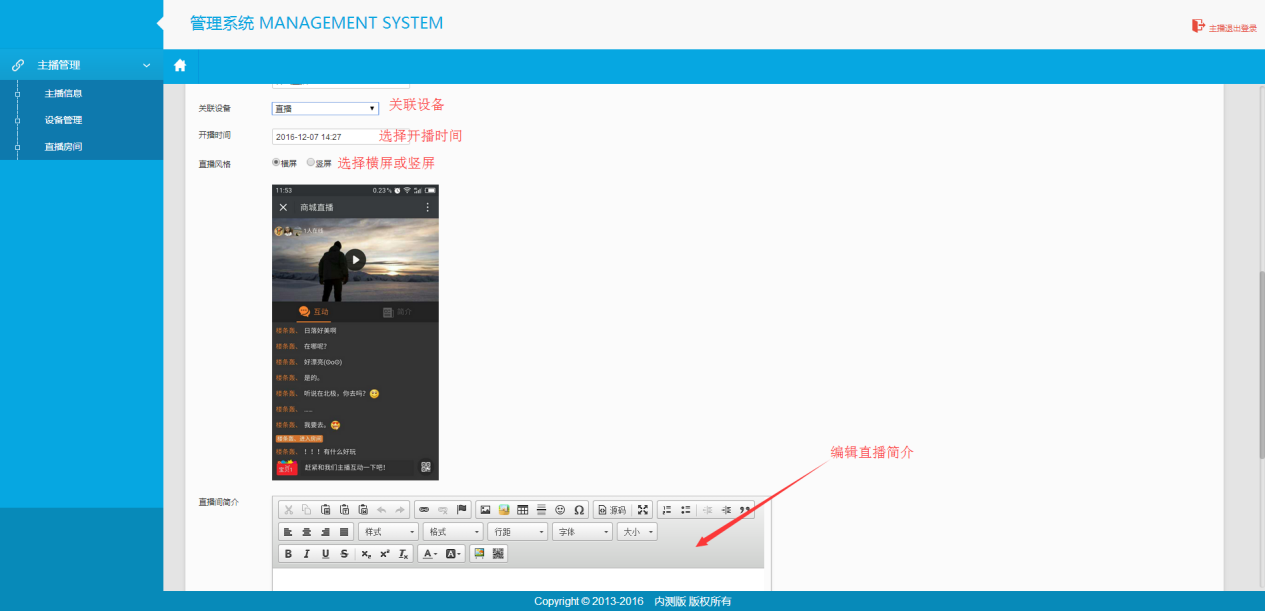Insert a table into the editor
The width and height of the screenshot is (1265, 611).
tap(523, 510)
